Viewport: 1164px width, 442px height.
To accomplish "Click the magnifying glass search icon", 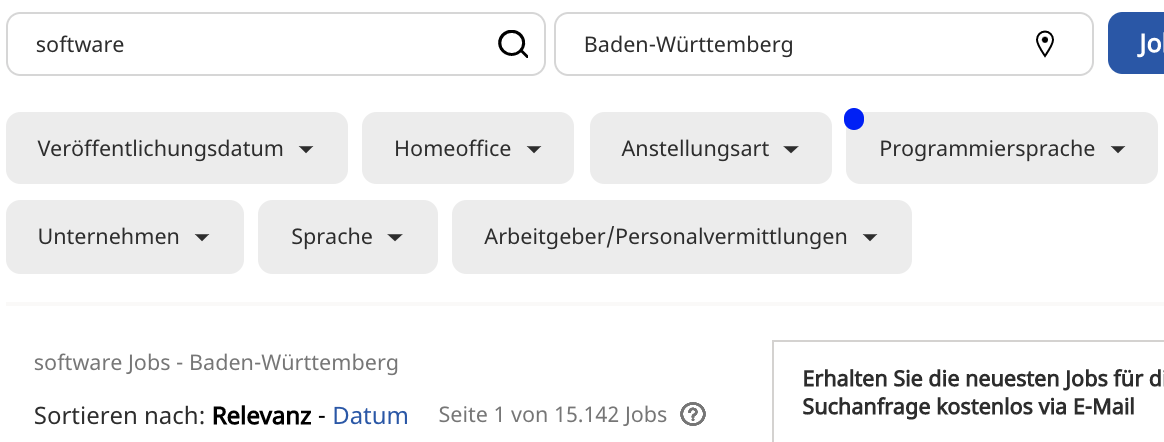I will [513, 44].
